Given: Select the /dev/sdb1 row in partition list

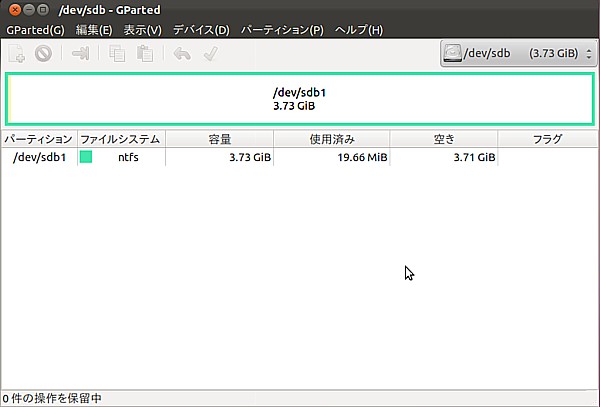Looking at the screenshot, I should pyautogui.click(x=299, y=157).
